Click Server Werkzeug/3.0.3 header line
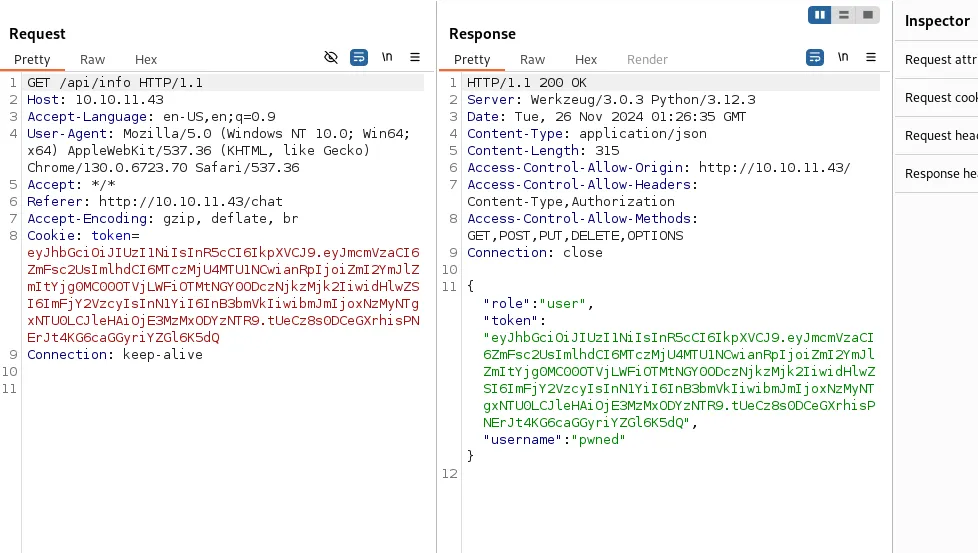 pyautogui.click(x=611, y=100)
